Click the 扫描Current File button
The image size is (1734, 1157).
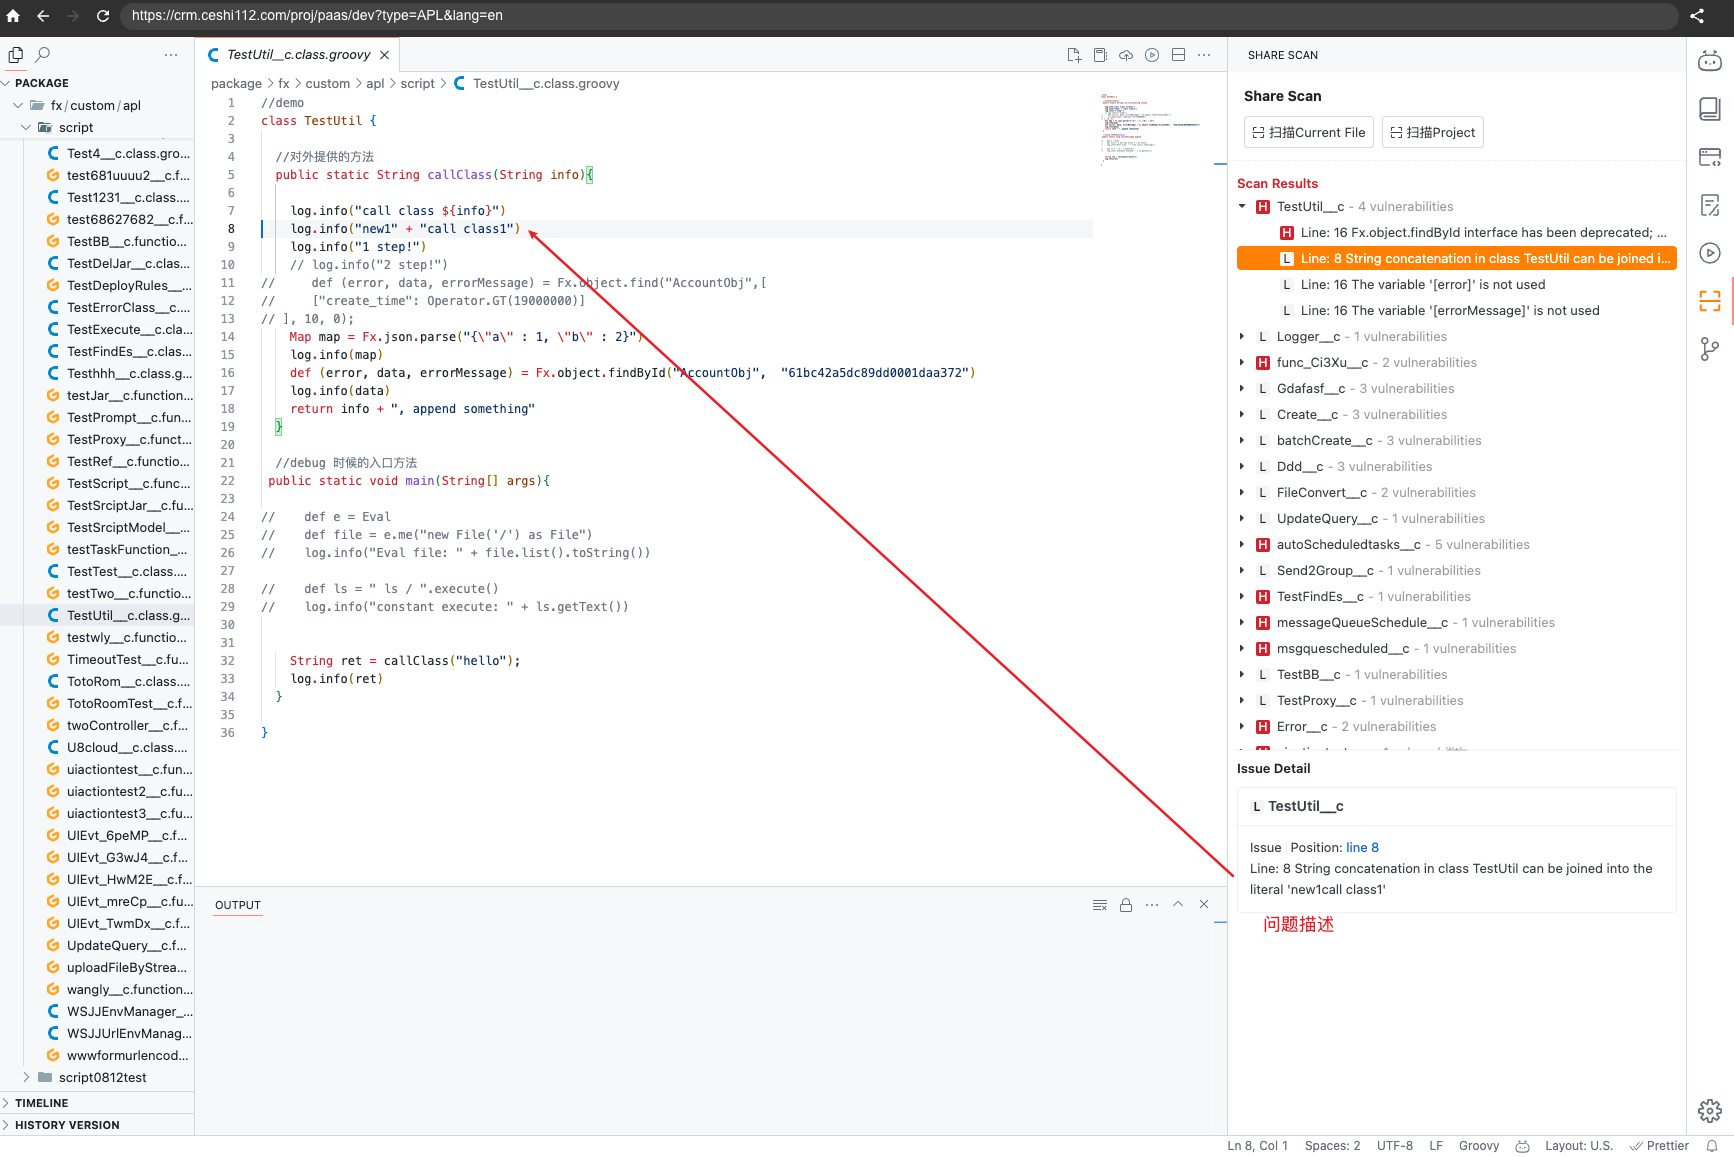[1308, 132]
